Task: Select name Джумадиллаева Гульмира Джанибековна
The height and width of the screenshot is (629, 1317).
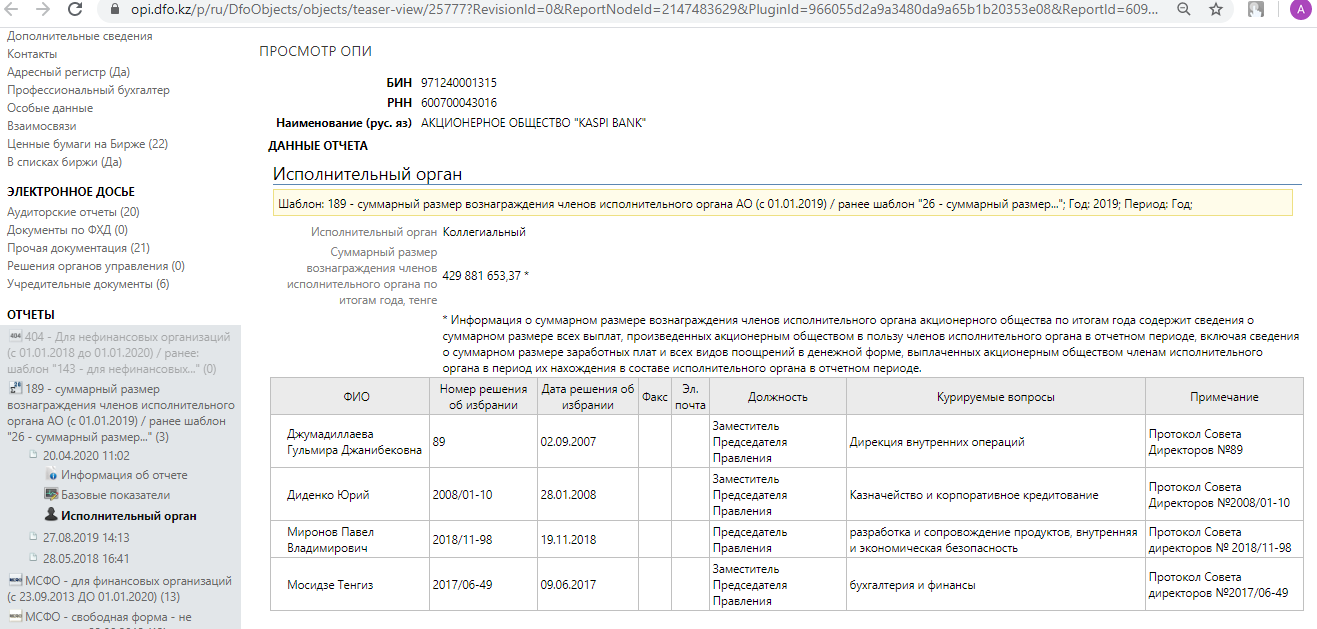Action: 354,442
